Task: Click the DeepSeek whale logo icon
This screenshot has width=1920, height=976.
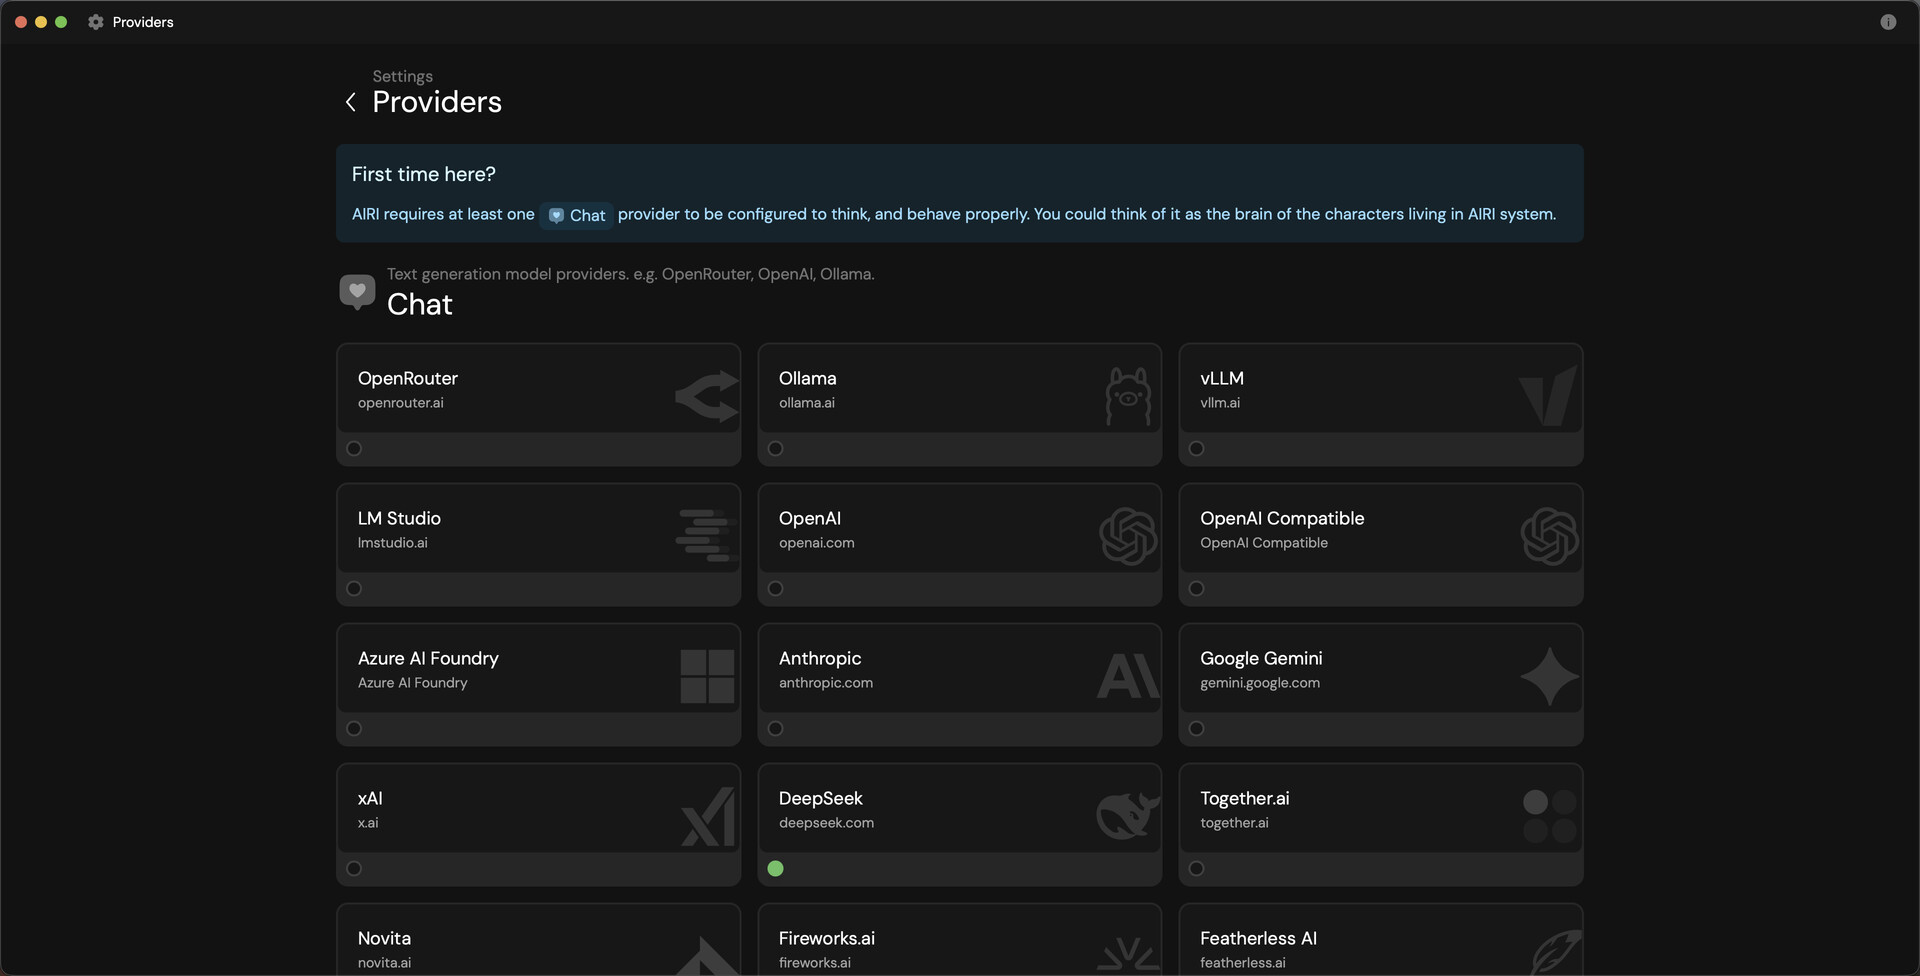Action: [1128, 815]
